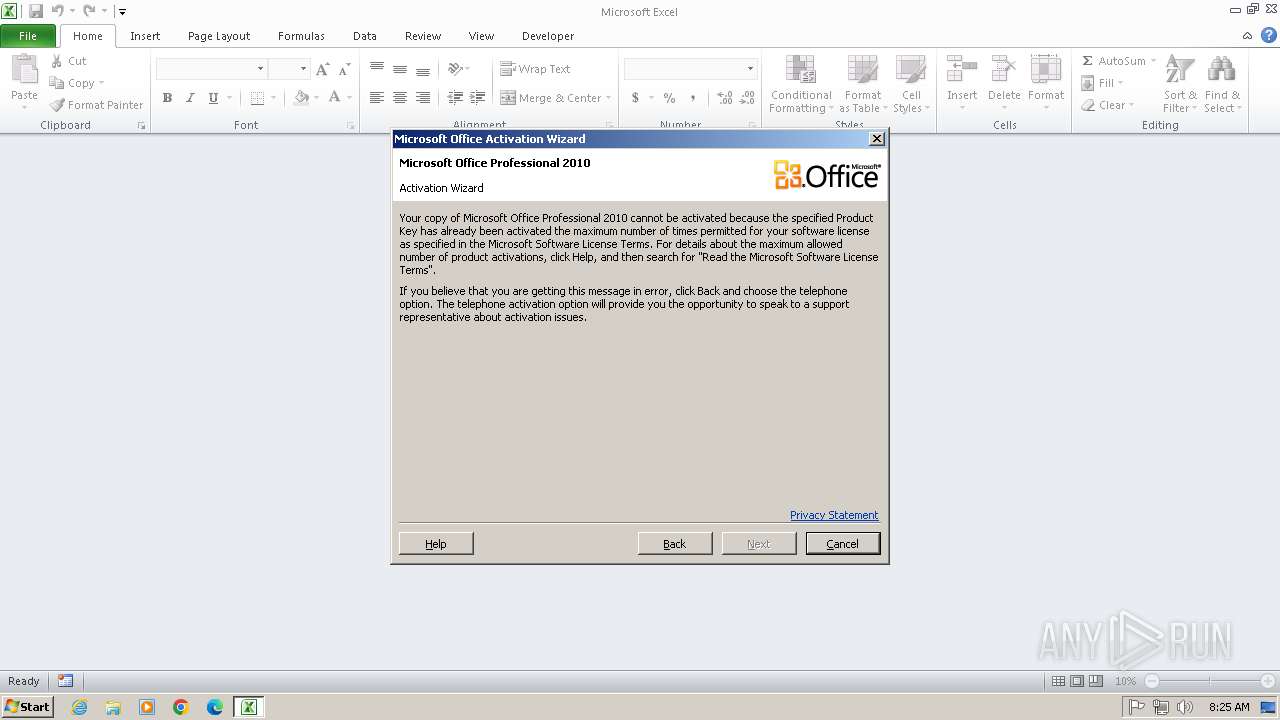Click Help button in Activation Wizard
This screenshot has height=720, width=1280.
click(436, 543)
